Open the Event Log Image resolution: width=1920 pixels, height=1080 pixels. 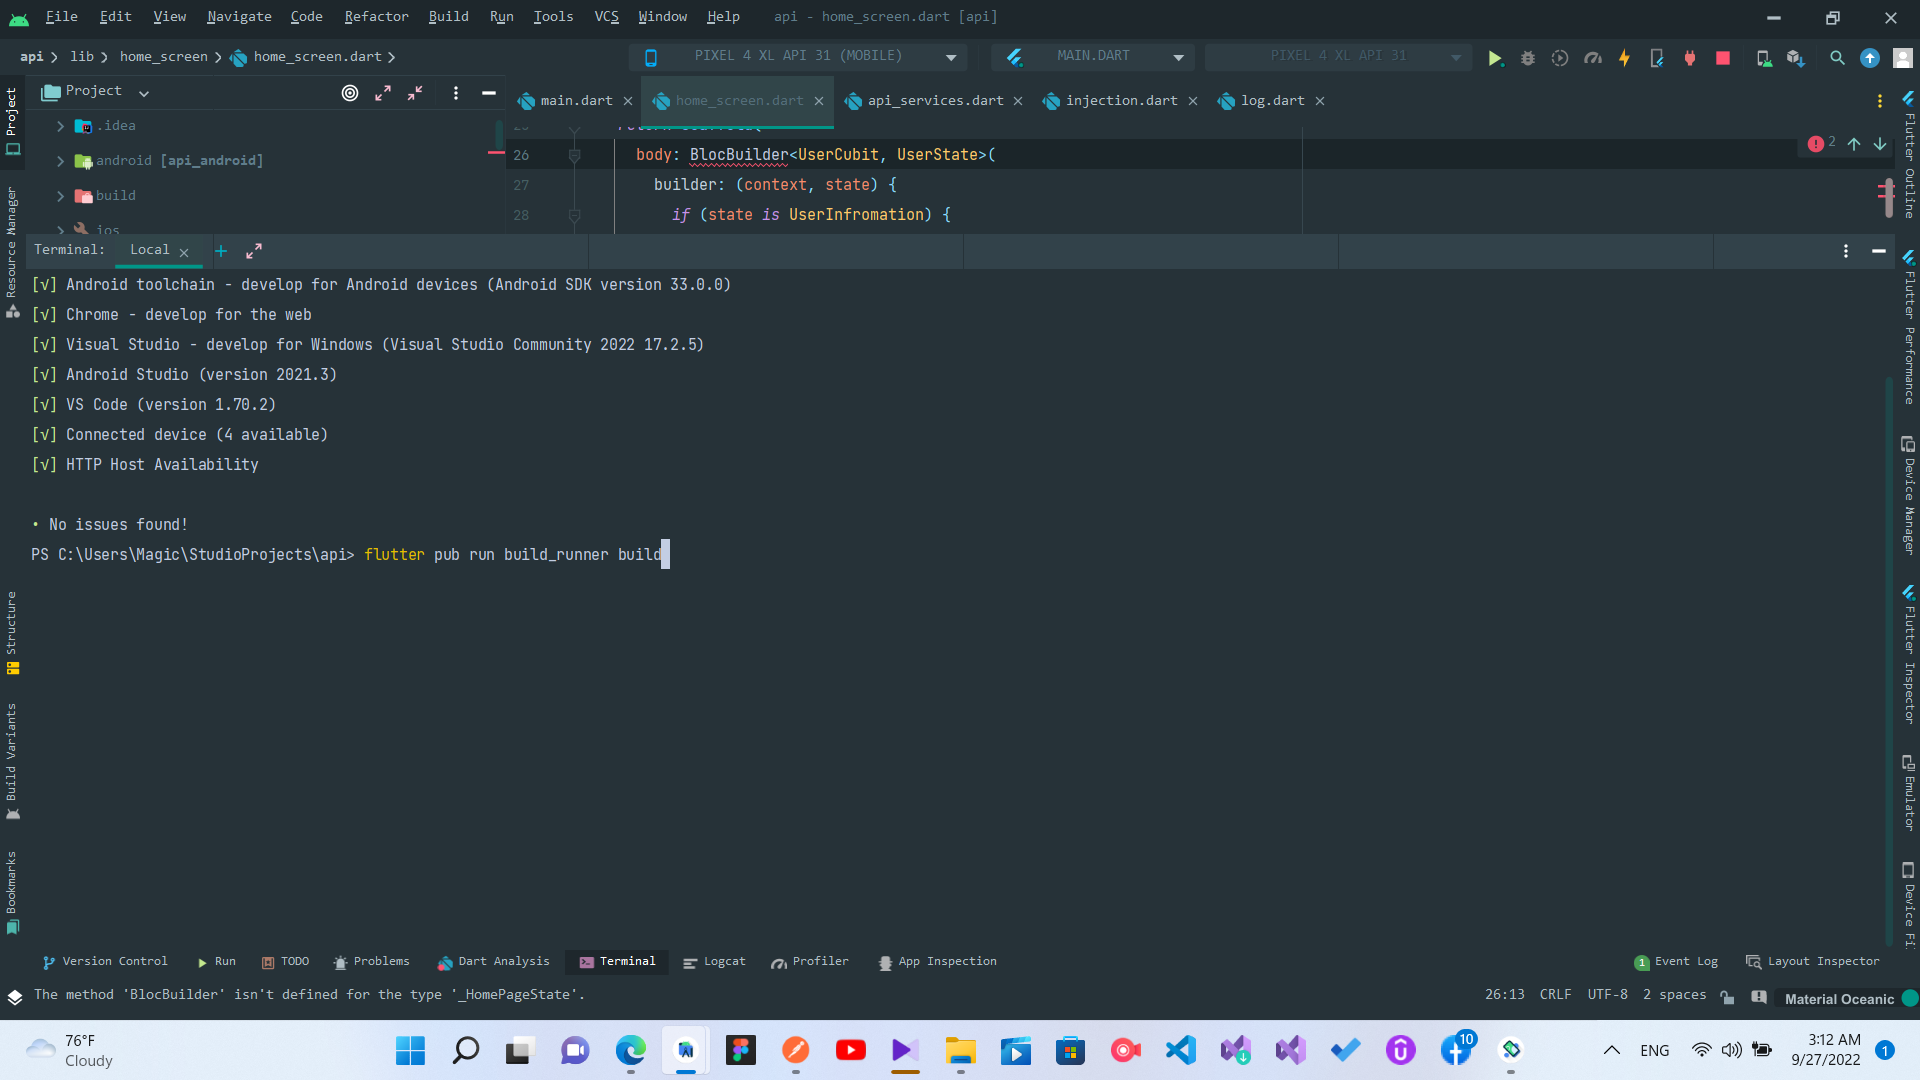[x=1677, y=962]
